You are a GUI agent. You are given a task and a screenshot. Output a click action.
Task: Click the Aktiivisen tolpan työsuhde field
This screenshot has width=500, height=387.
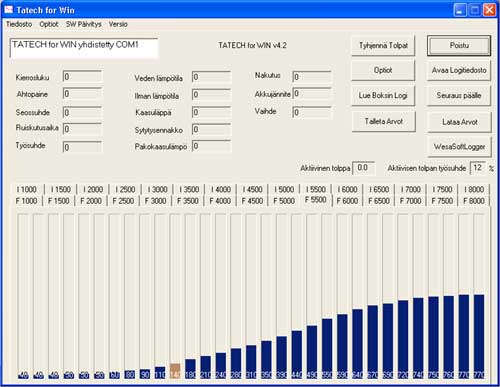pyautogui.click(x=478, y=168)
